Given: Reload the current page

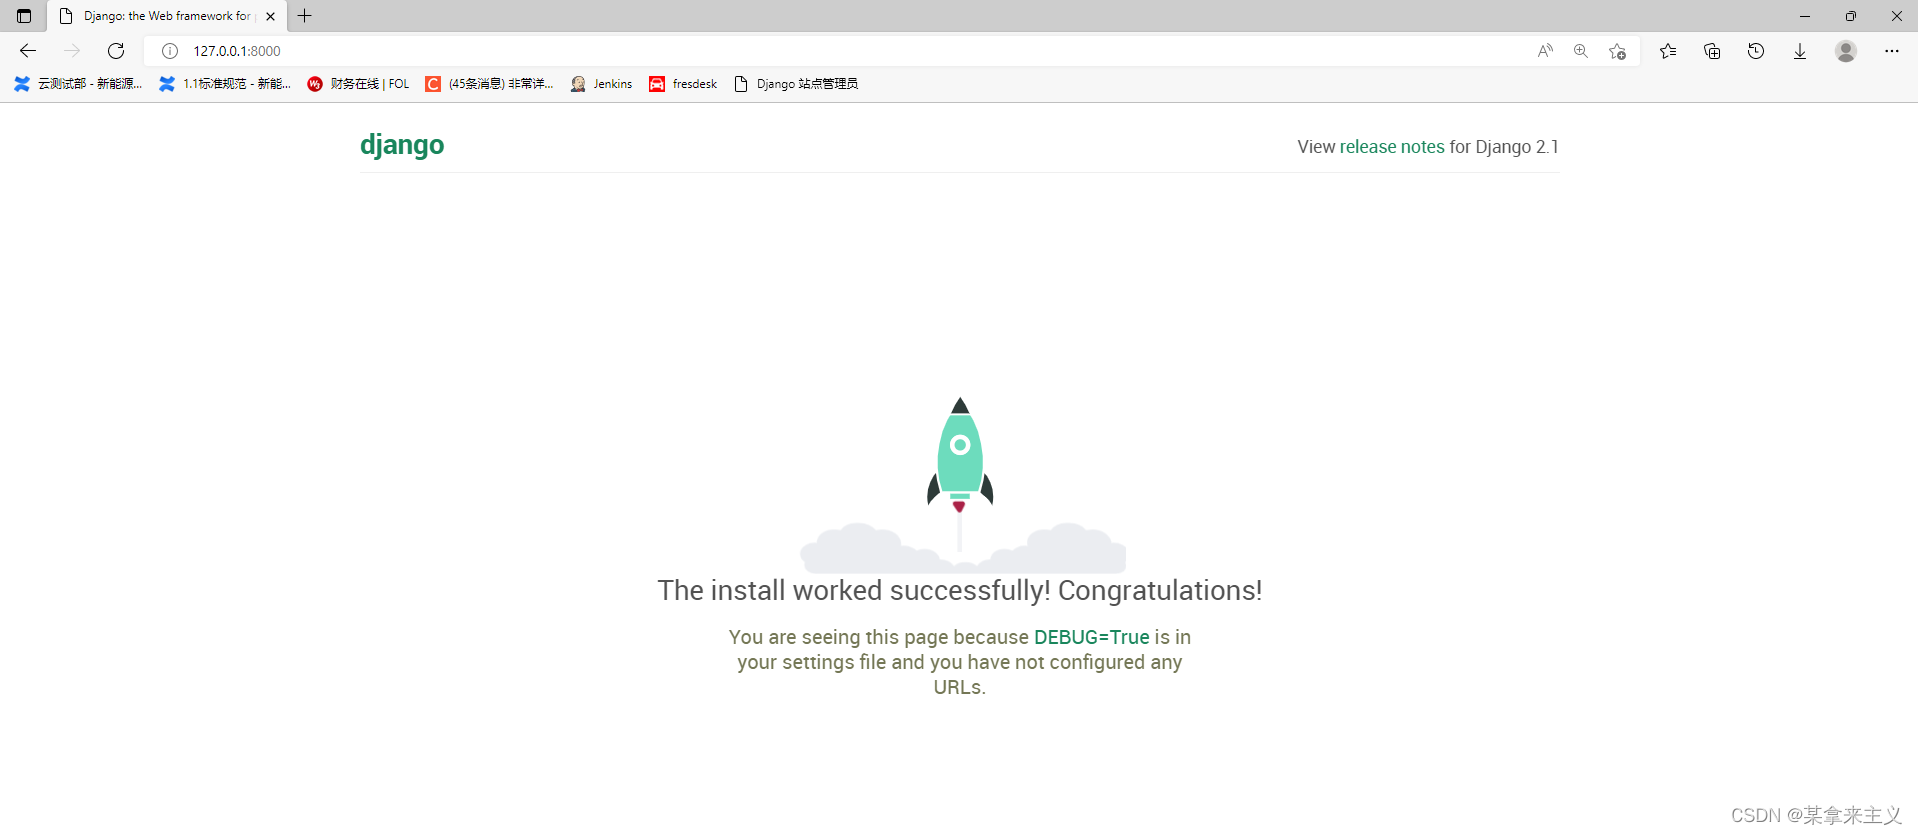Looking at the screenshot, I should [116, 51].
